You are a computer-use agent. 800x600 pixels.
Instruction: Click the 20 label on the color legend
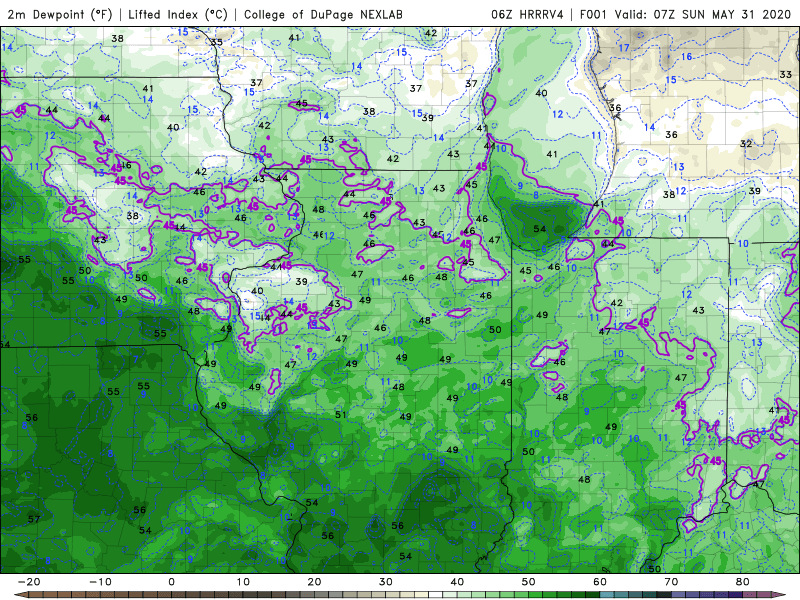pyautogui.click(x=314, y=582)
